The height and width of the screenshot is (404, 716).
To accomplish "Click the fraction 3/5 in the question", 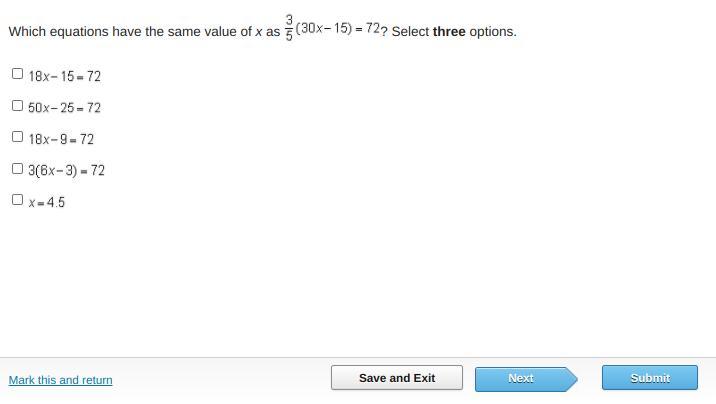I will click(289, 28).
